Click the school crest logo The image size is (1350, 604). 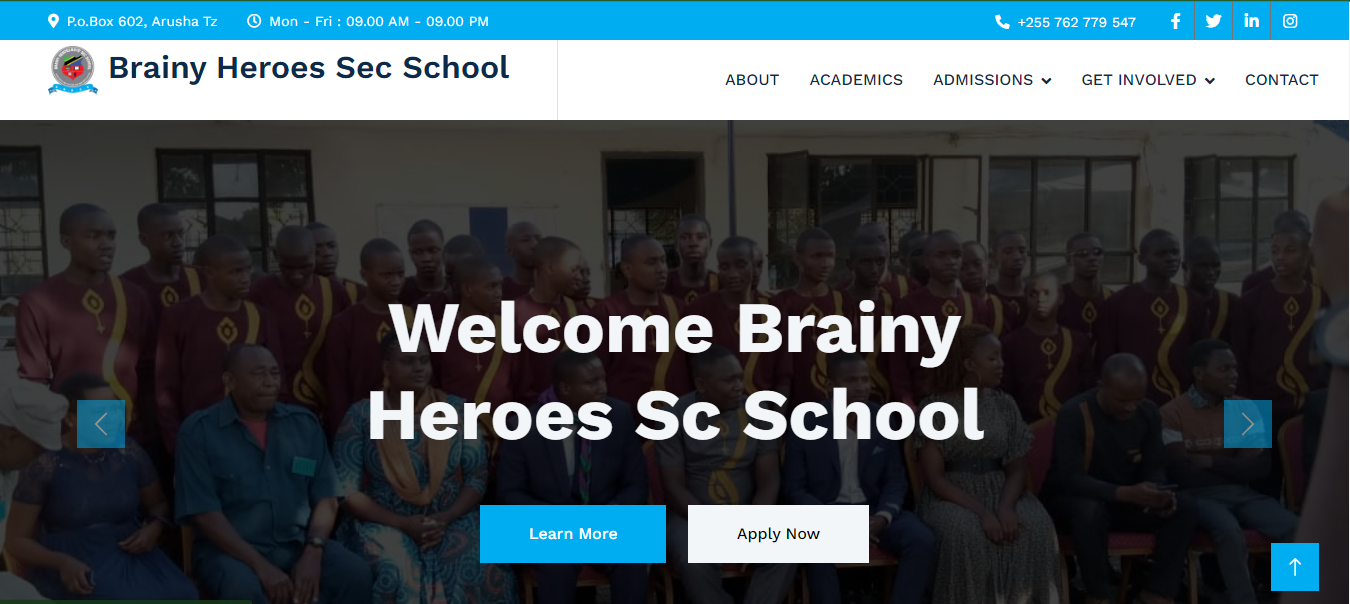[73, 70]
